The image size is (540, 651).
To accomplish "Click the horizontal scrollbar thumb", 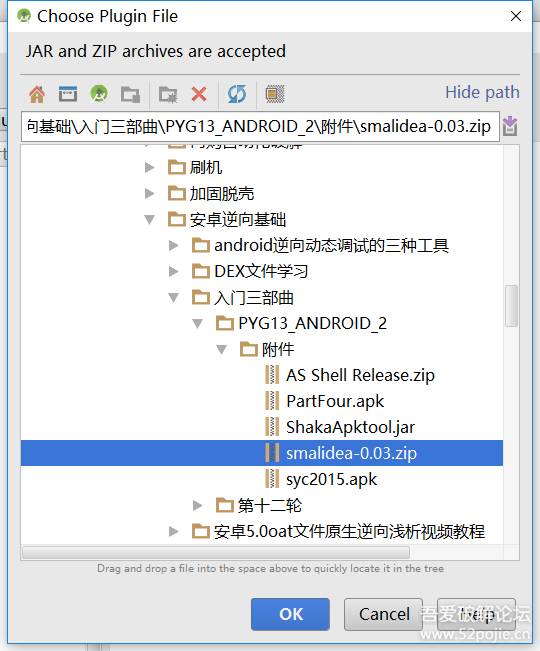I will tap(216, 553).
